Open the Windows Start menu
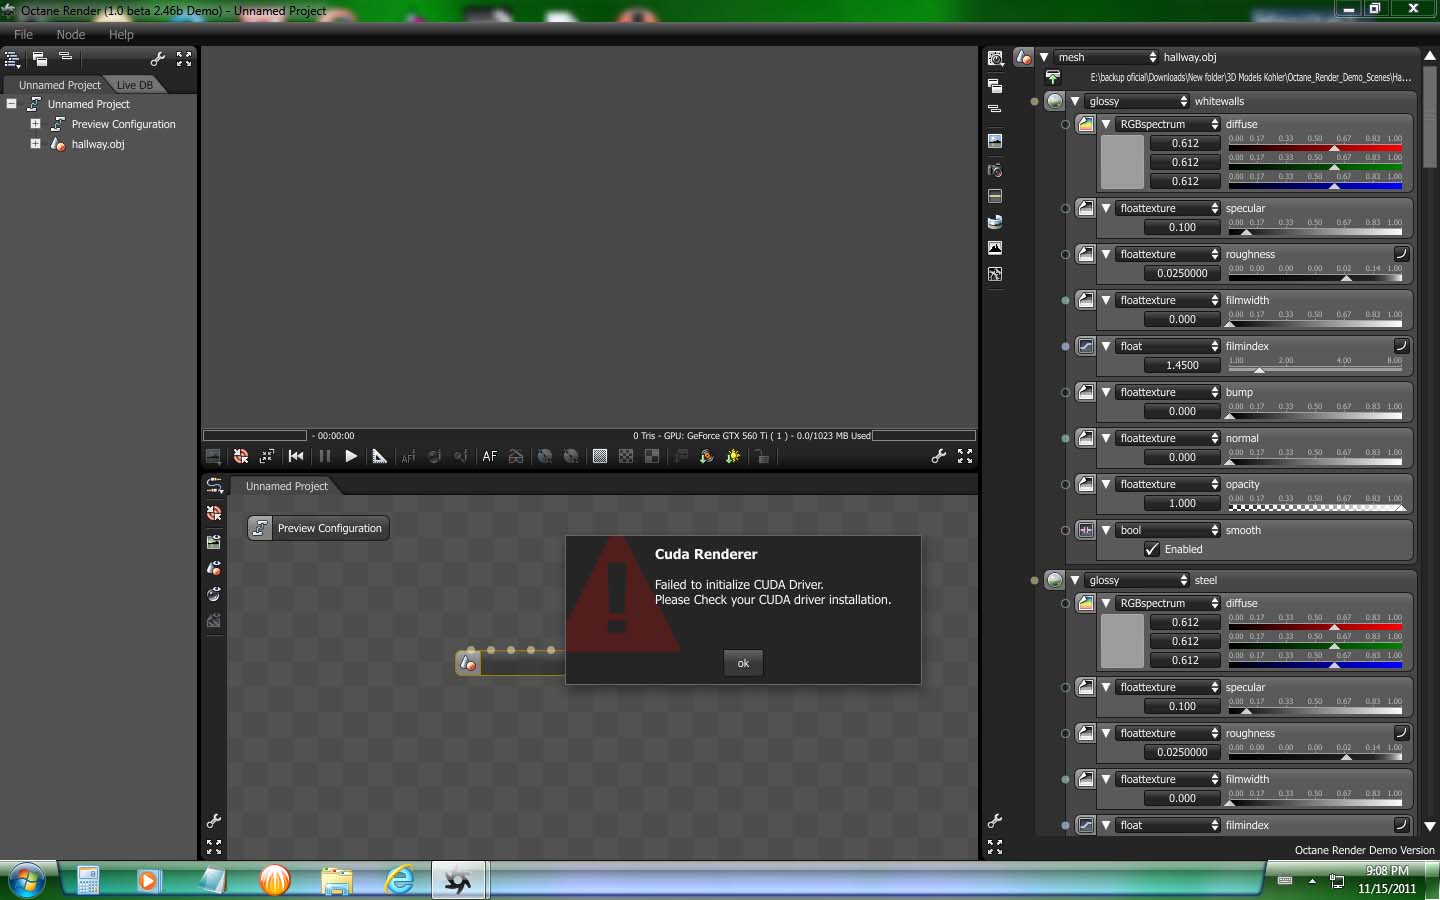The height and width of the screenshot is (900, 1440). click(x=27, y=881)
